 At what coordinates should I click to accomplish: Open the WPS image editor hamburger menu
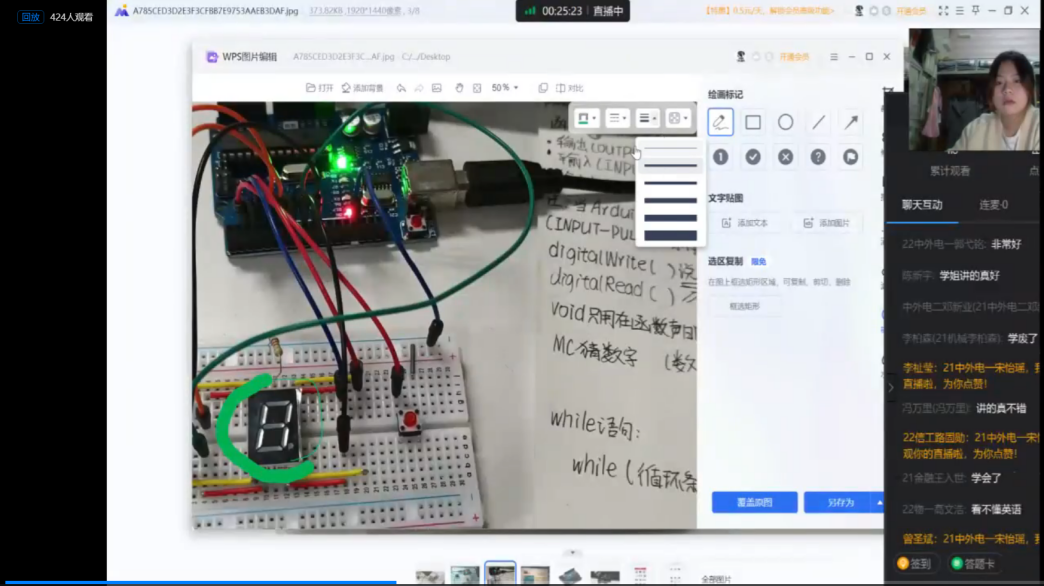(x=834, y=57)
